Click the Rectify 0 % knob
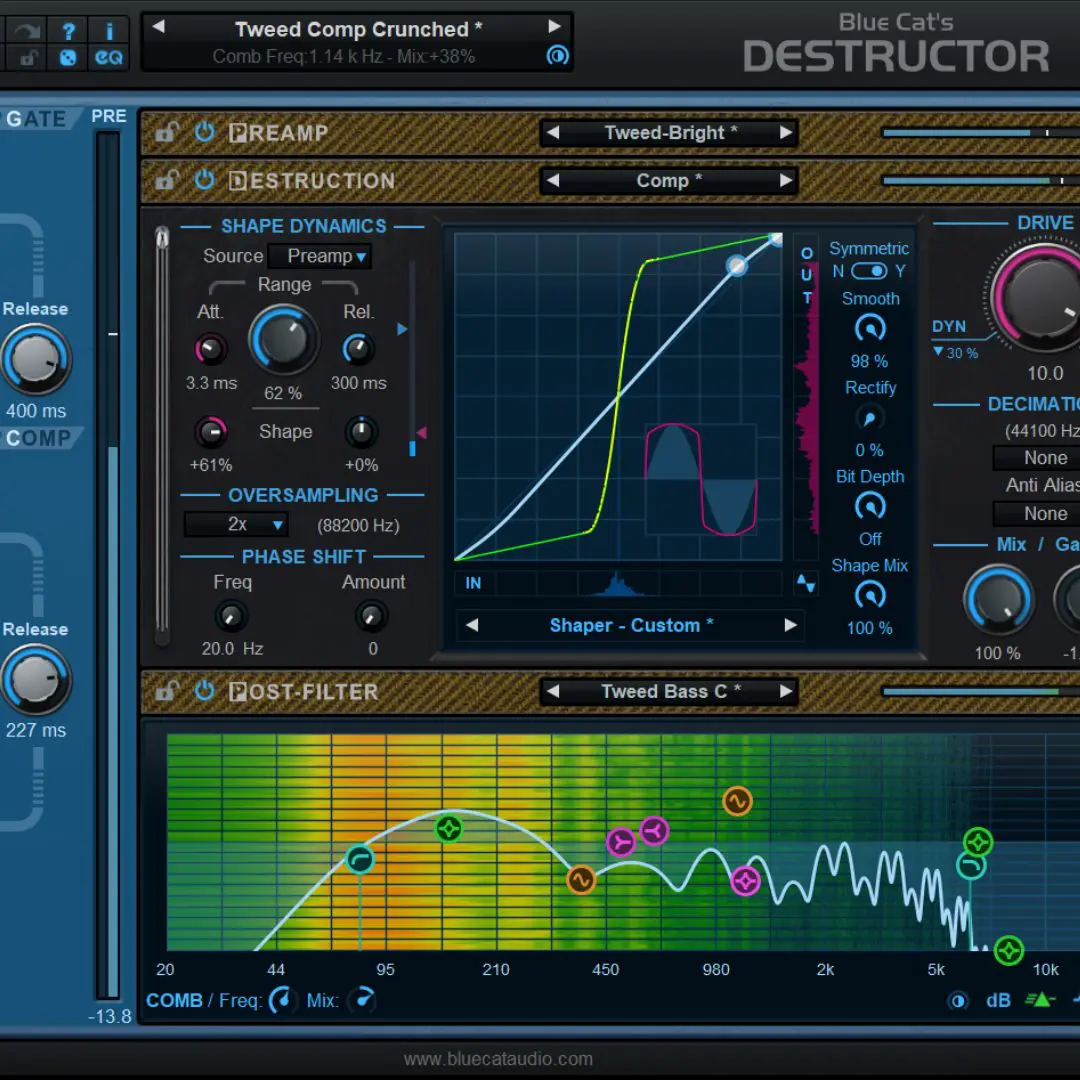The width and height of the screenshot is (1080, 1080). coord(870,418)
